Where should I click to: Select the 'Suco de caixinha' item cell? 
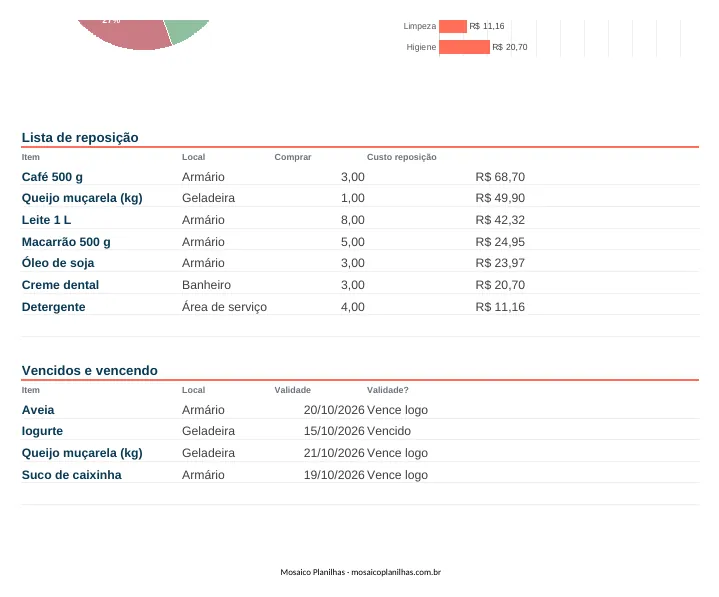[x=72, y=475]
